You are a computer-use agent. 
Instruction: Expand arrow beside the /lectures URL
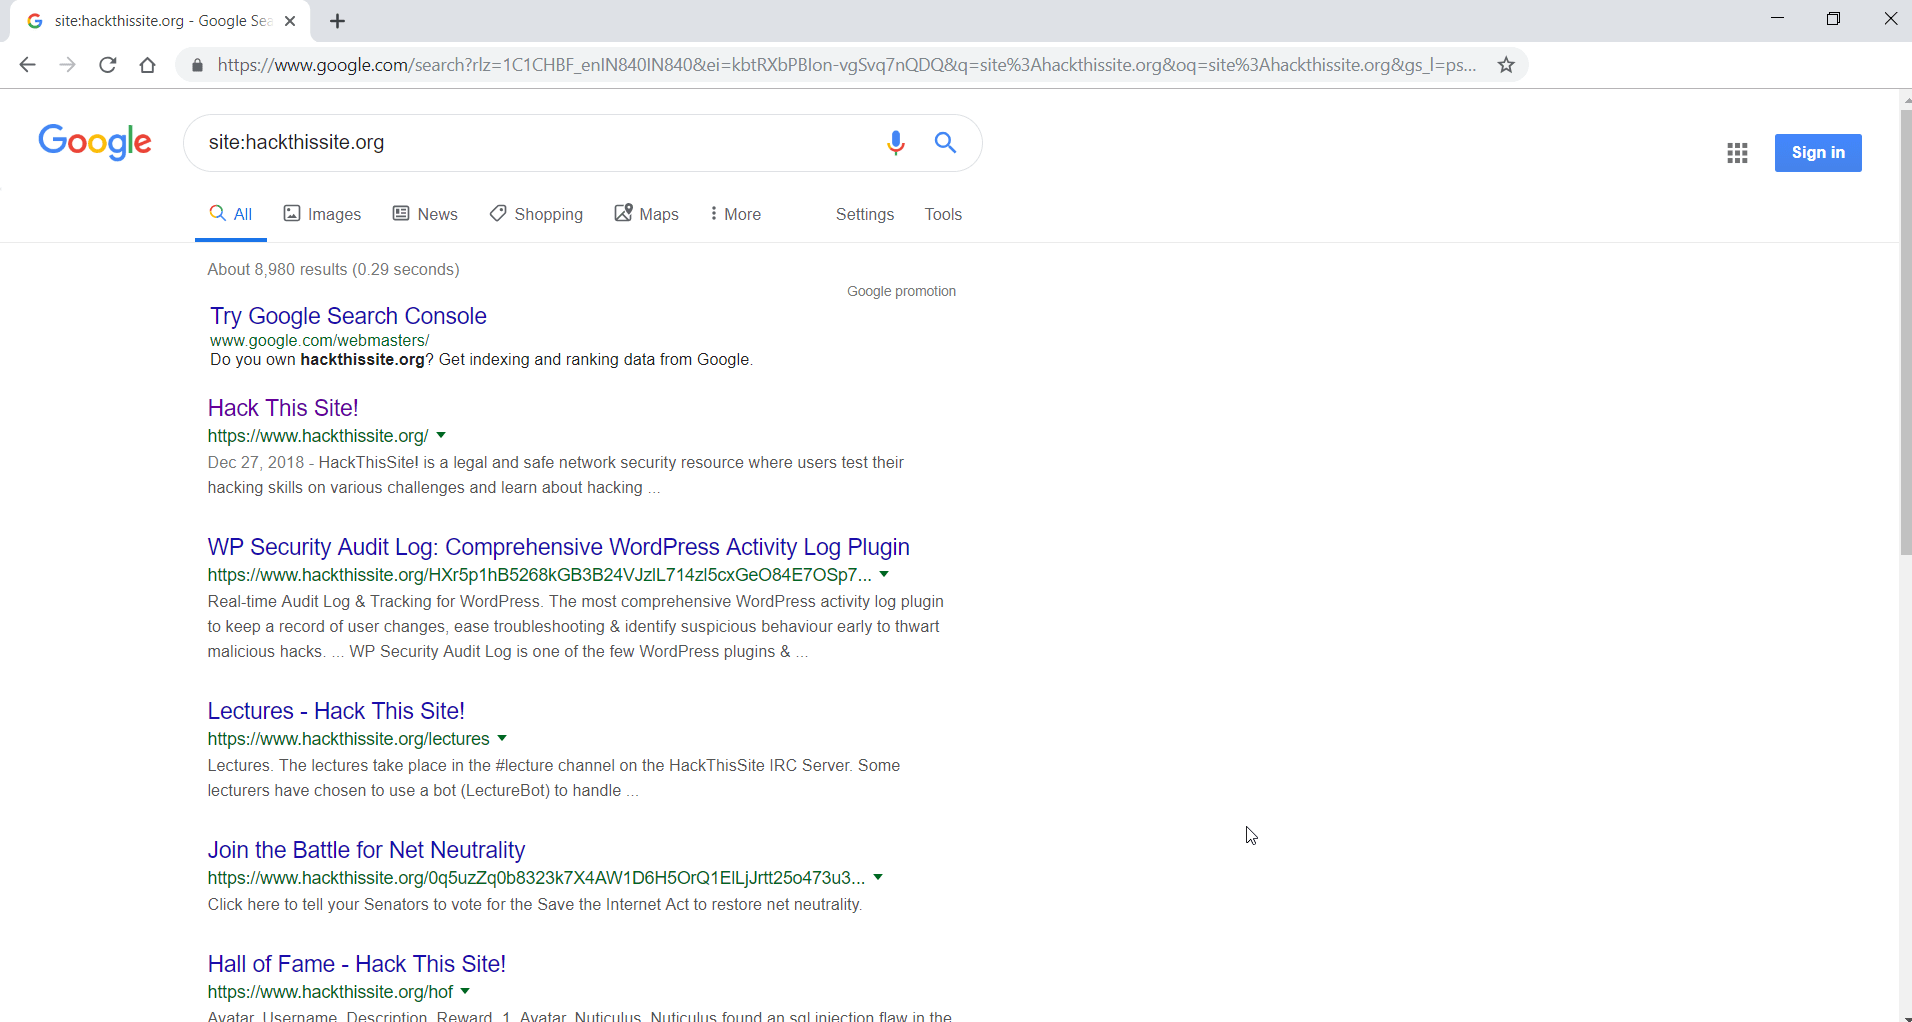(x=502, y=739)
